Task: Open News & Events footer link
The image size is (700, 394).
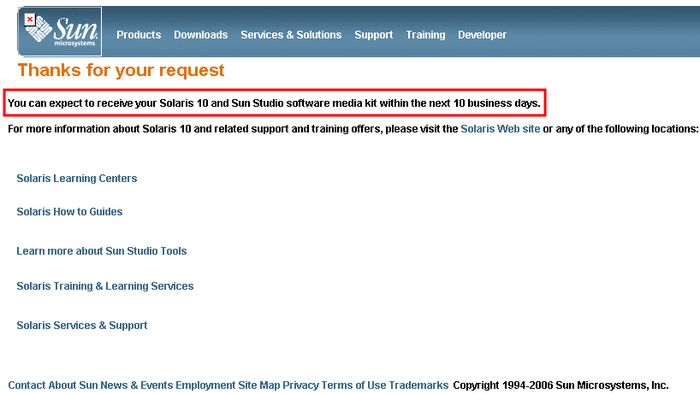Action: (x=136, y=385)
